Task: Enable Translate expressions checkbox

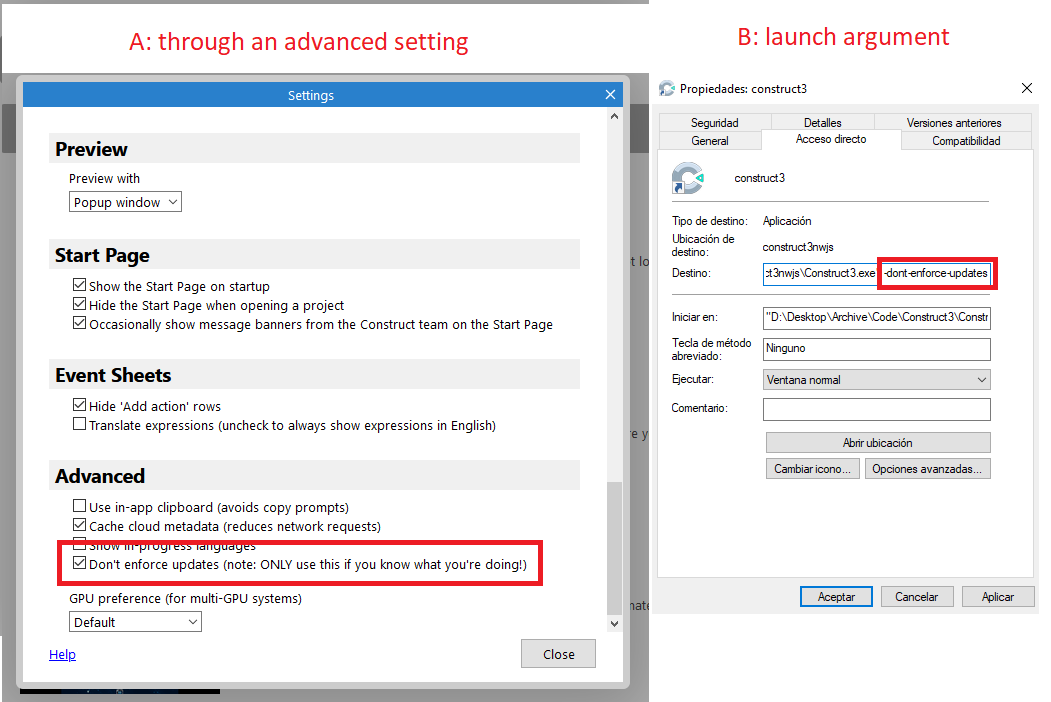Action: 79,424
